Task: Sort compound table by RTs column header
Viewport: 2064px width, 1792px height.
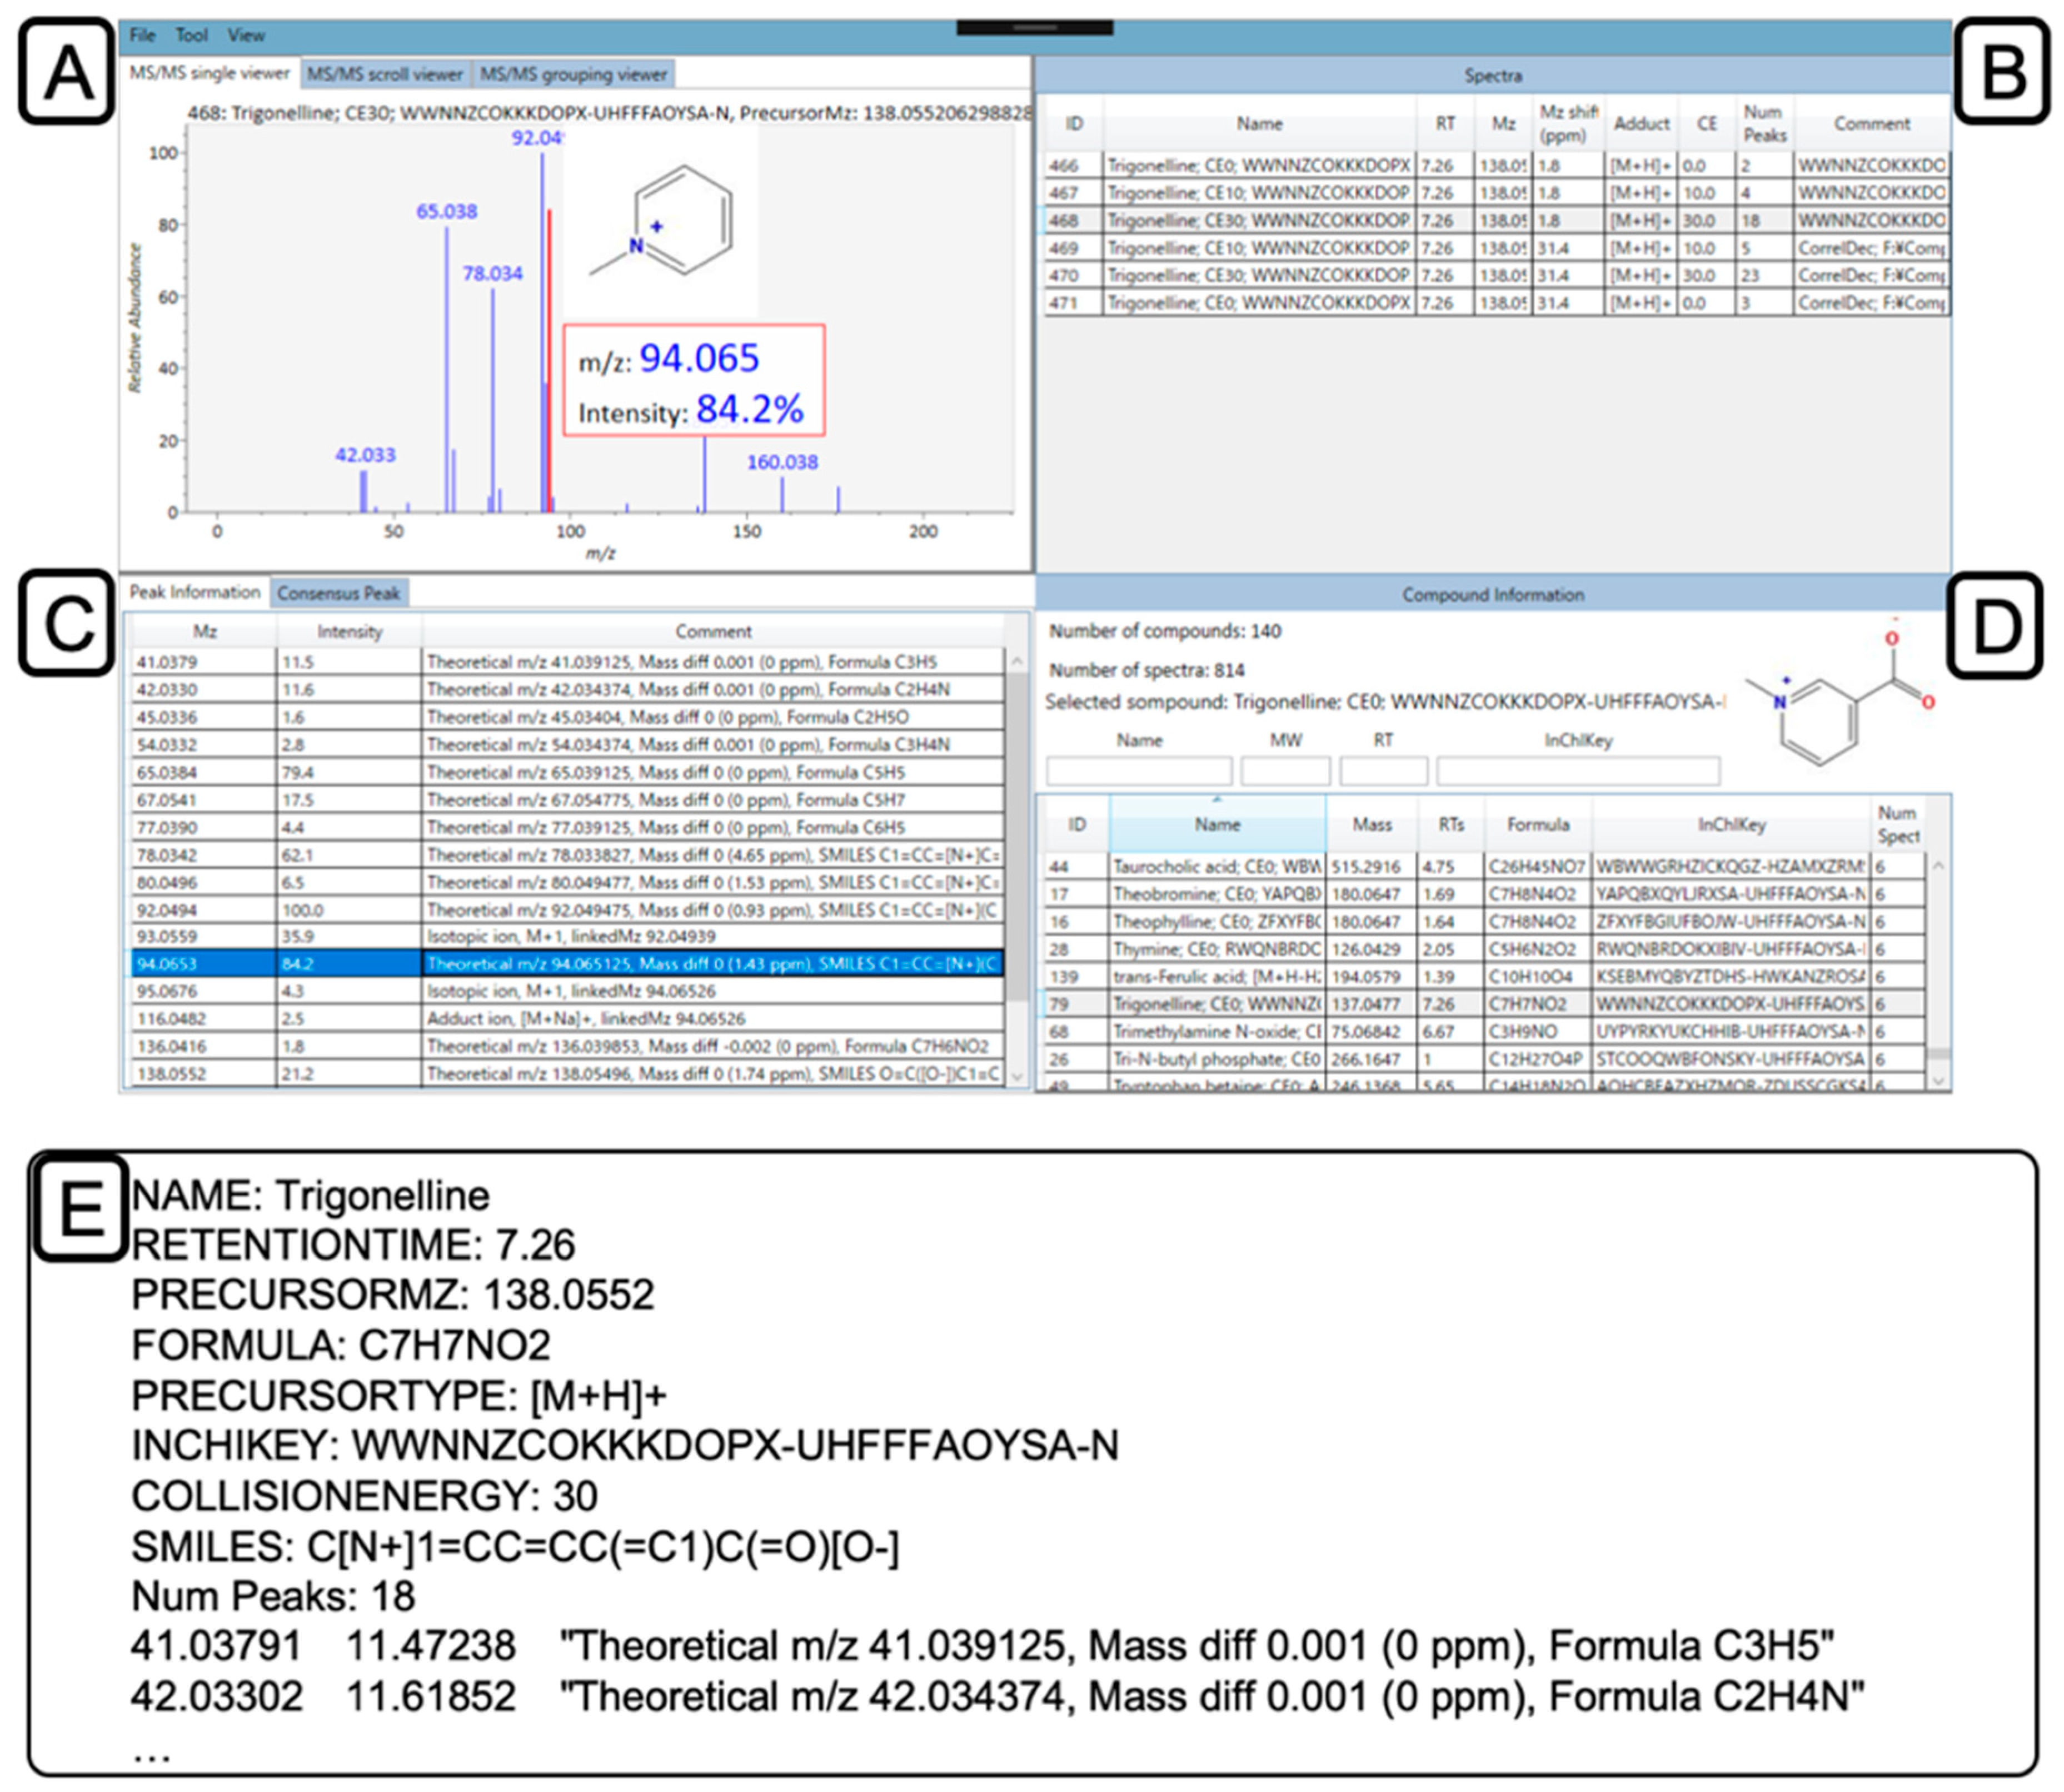Action: tap(1451, 825)
